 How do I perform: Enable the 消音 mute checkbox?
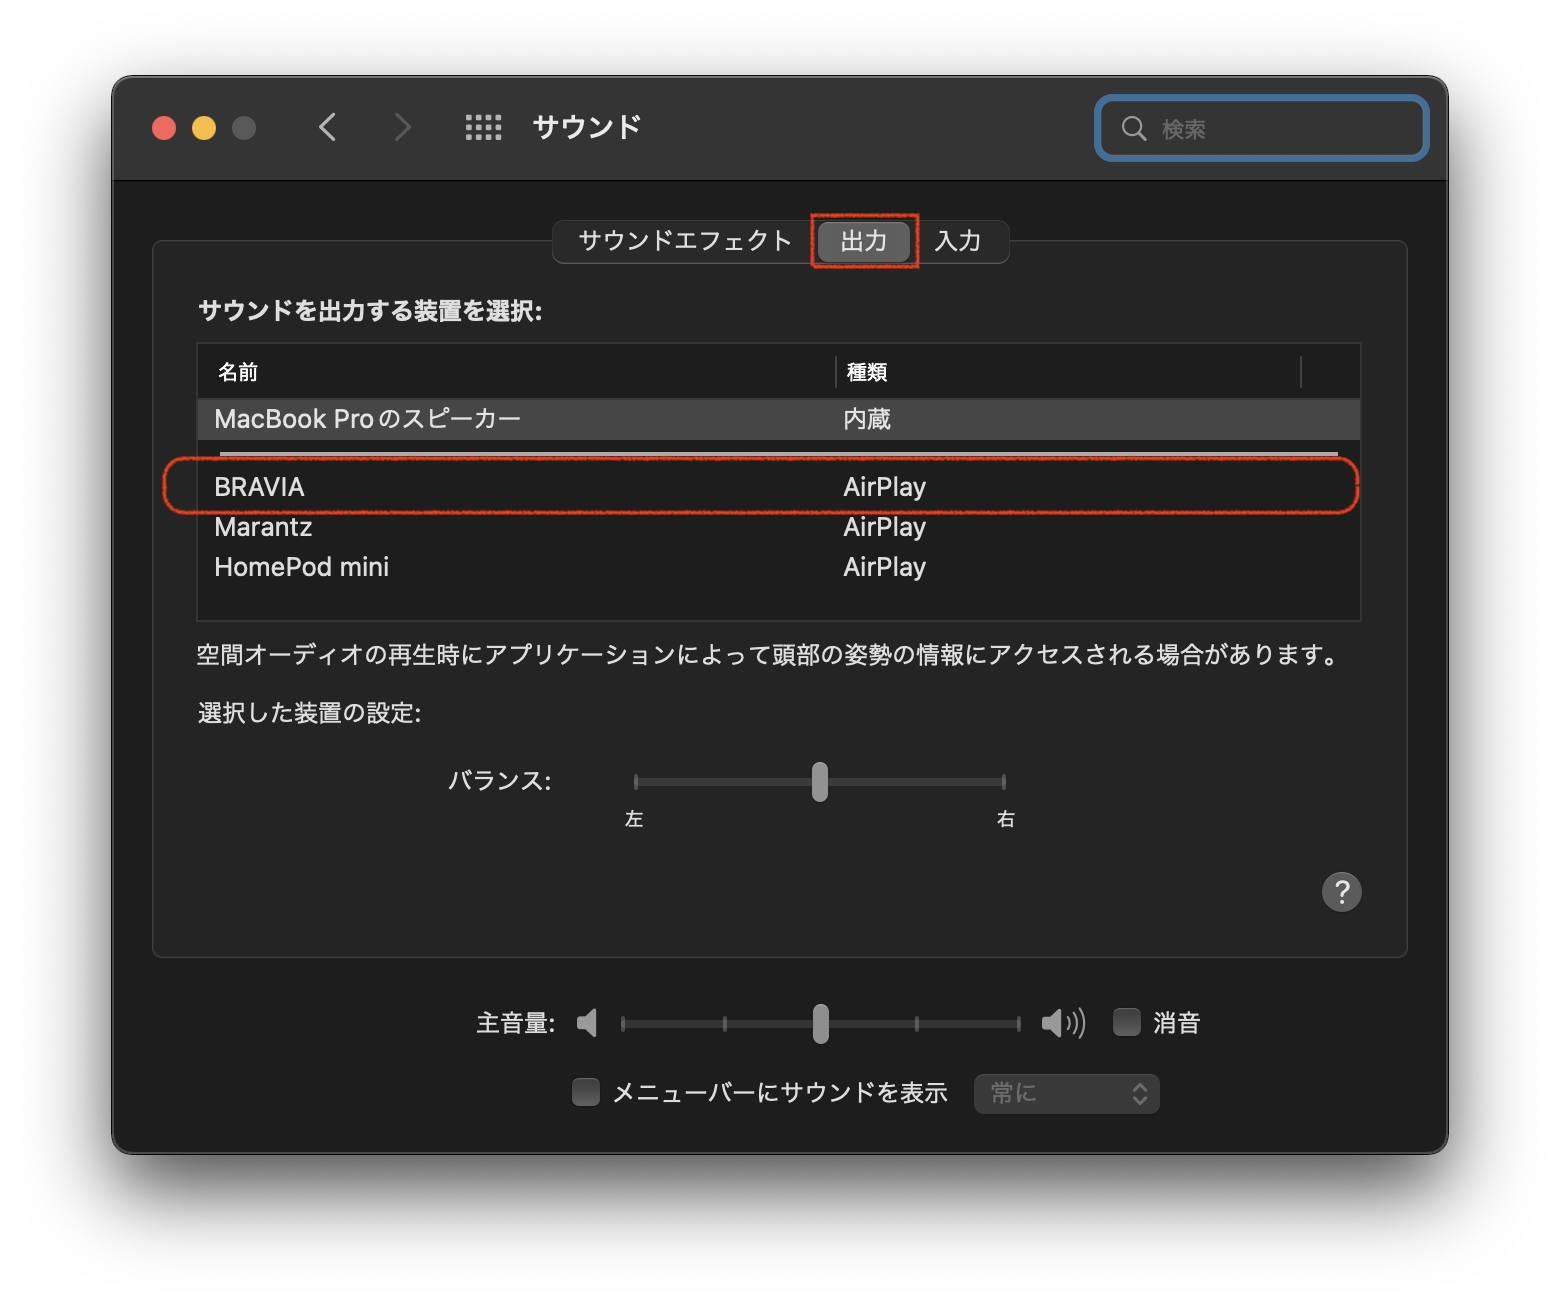1127,1022
